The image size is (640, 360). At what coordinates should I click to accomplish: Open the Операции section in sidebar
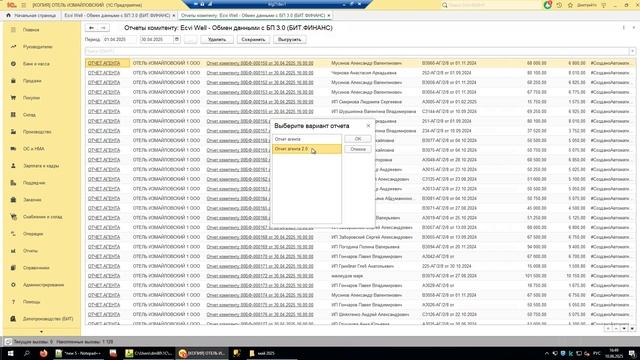click(33, 234)
